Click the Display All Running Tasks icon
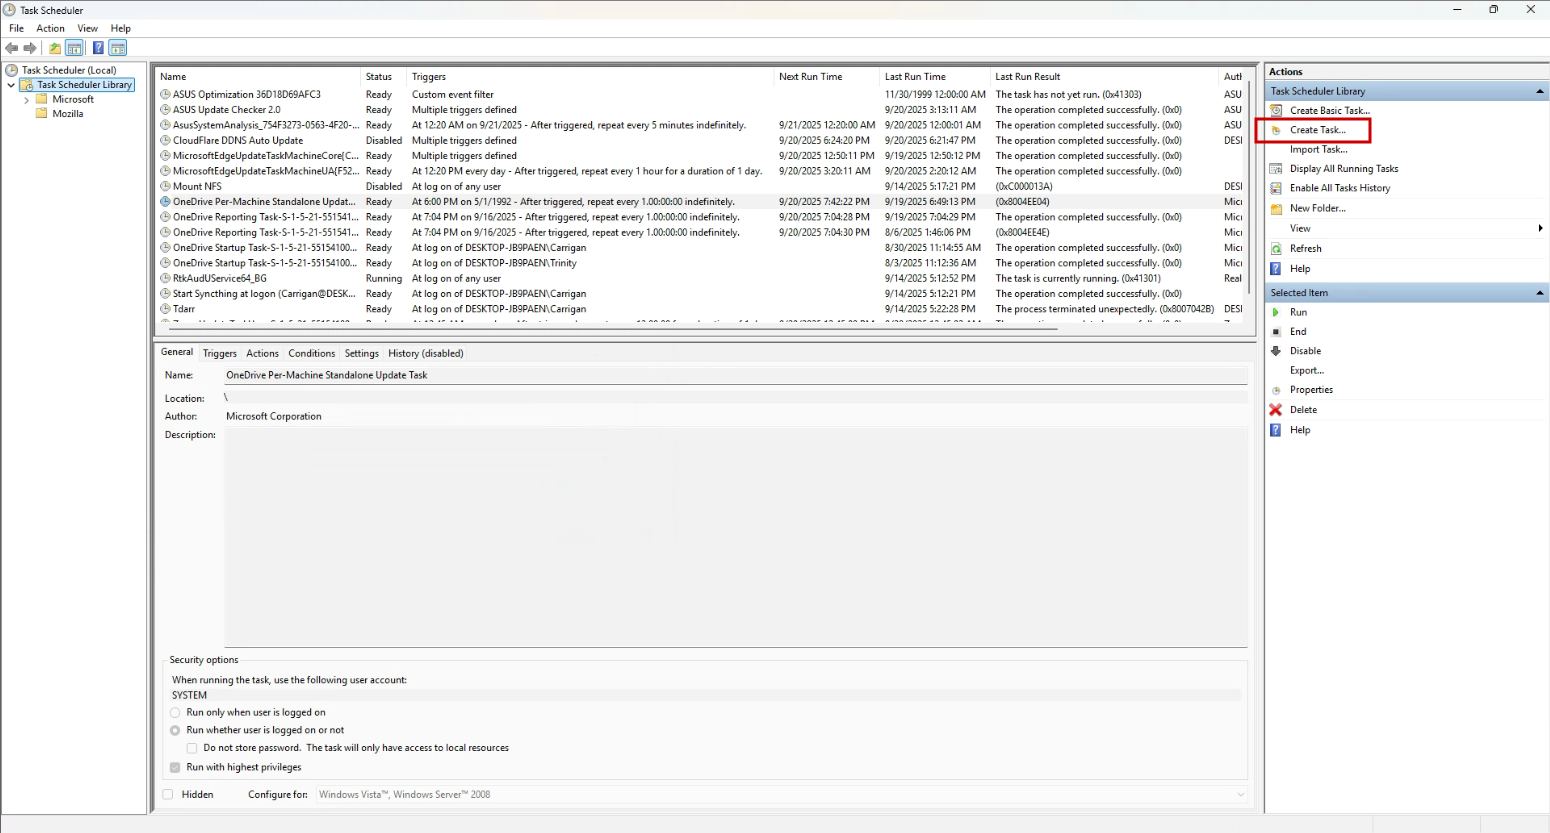 [x=1276, y=169]
